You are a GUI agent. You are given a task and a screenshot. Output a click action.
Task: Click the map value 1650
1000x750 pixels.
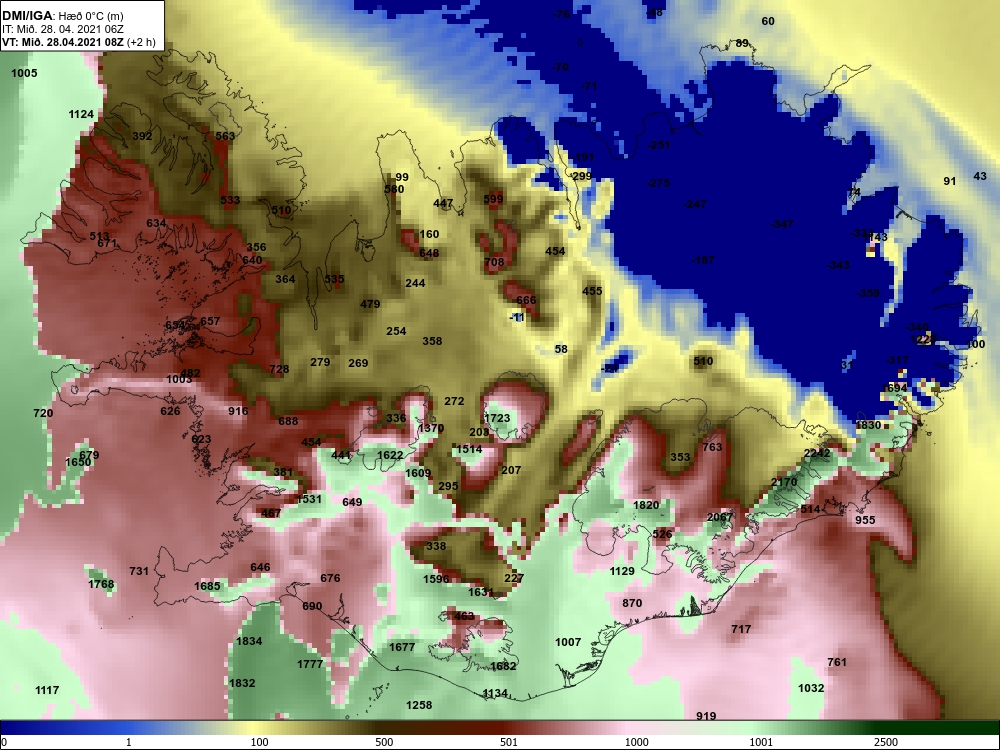click(x=78, y=462)
